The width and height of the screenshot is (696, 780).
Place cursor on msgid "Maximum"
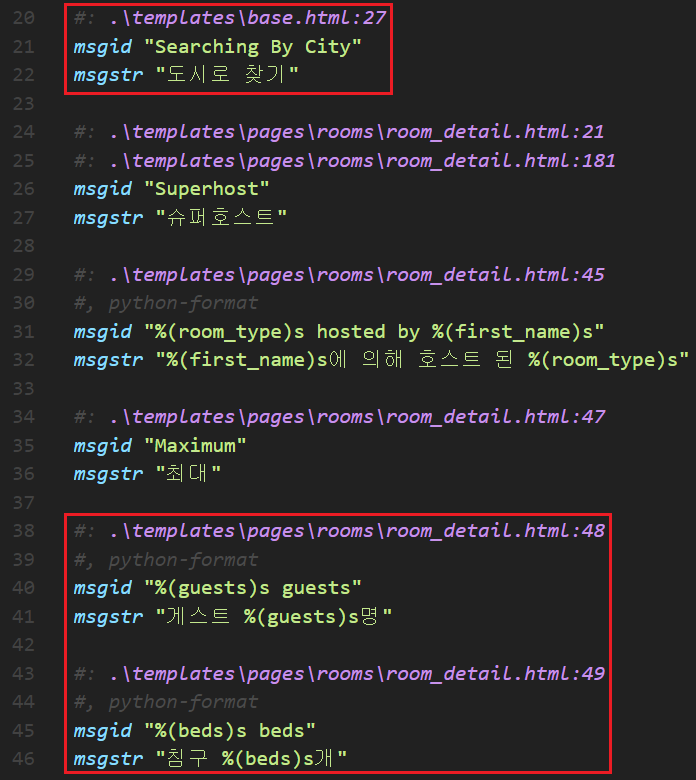point(160,446)
